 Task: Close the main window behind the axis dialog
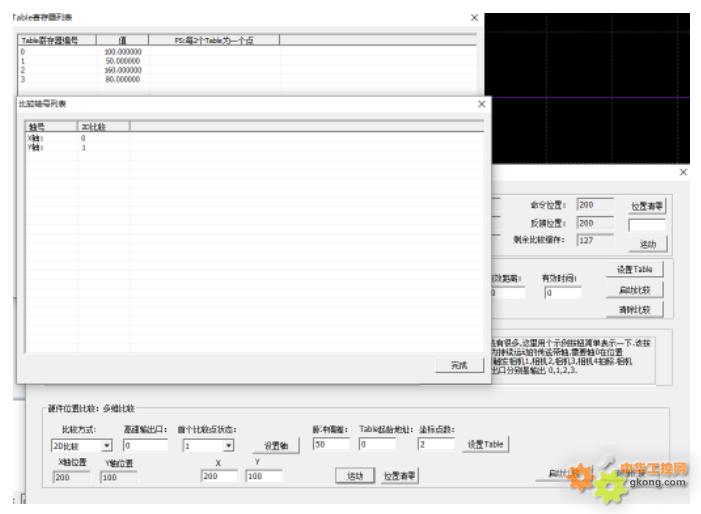point(683,172)
